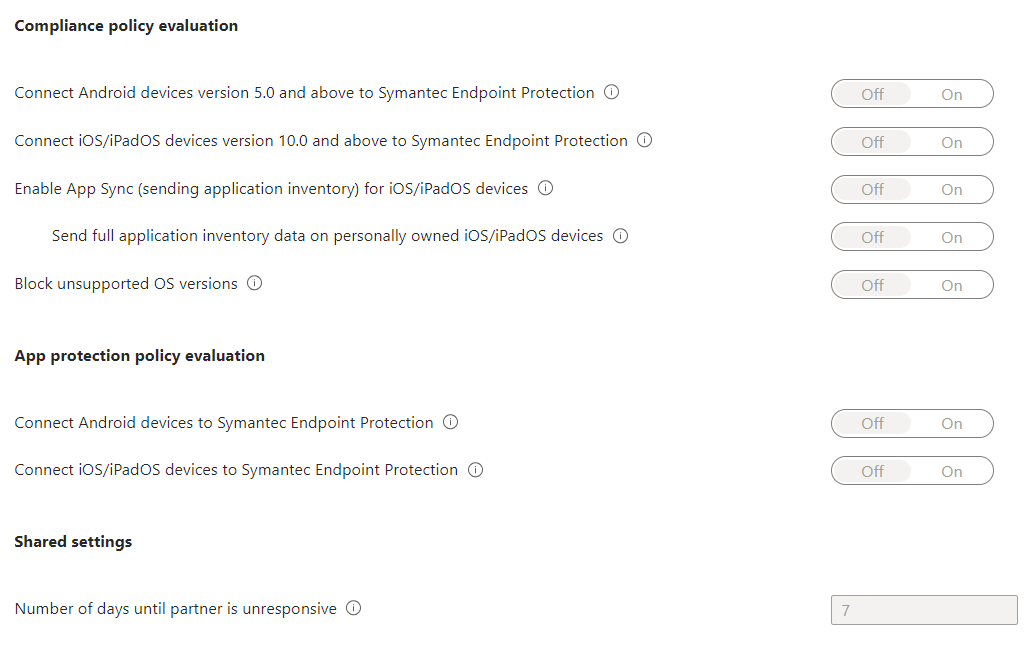Set Android 5.0 connection toggle to Off

point(871,93)
